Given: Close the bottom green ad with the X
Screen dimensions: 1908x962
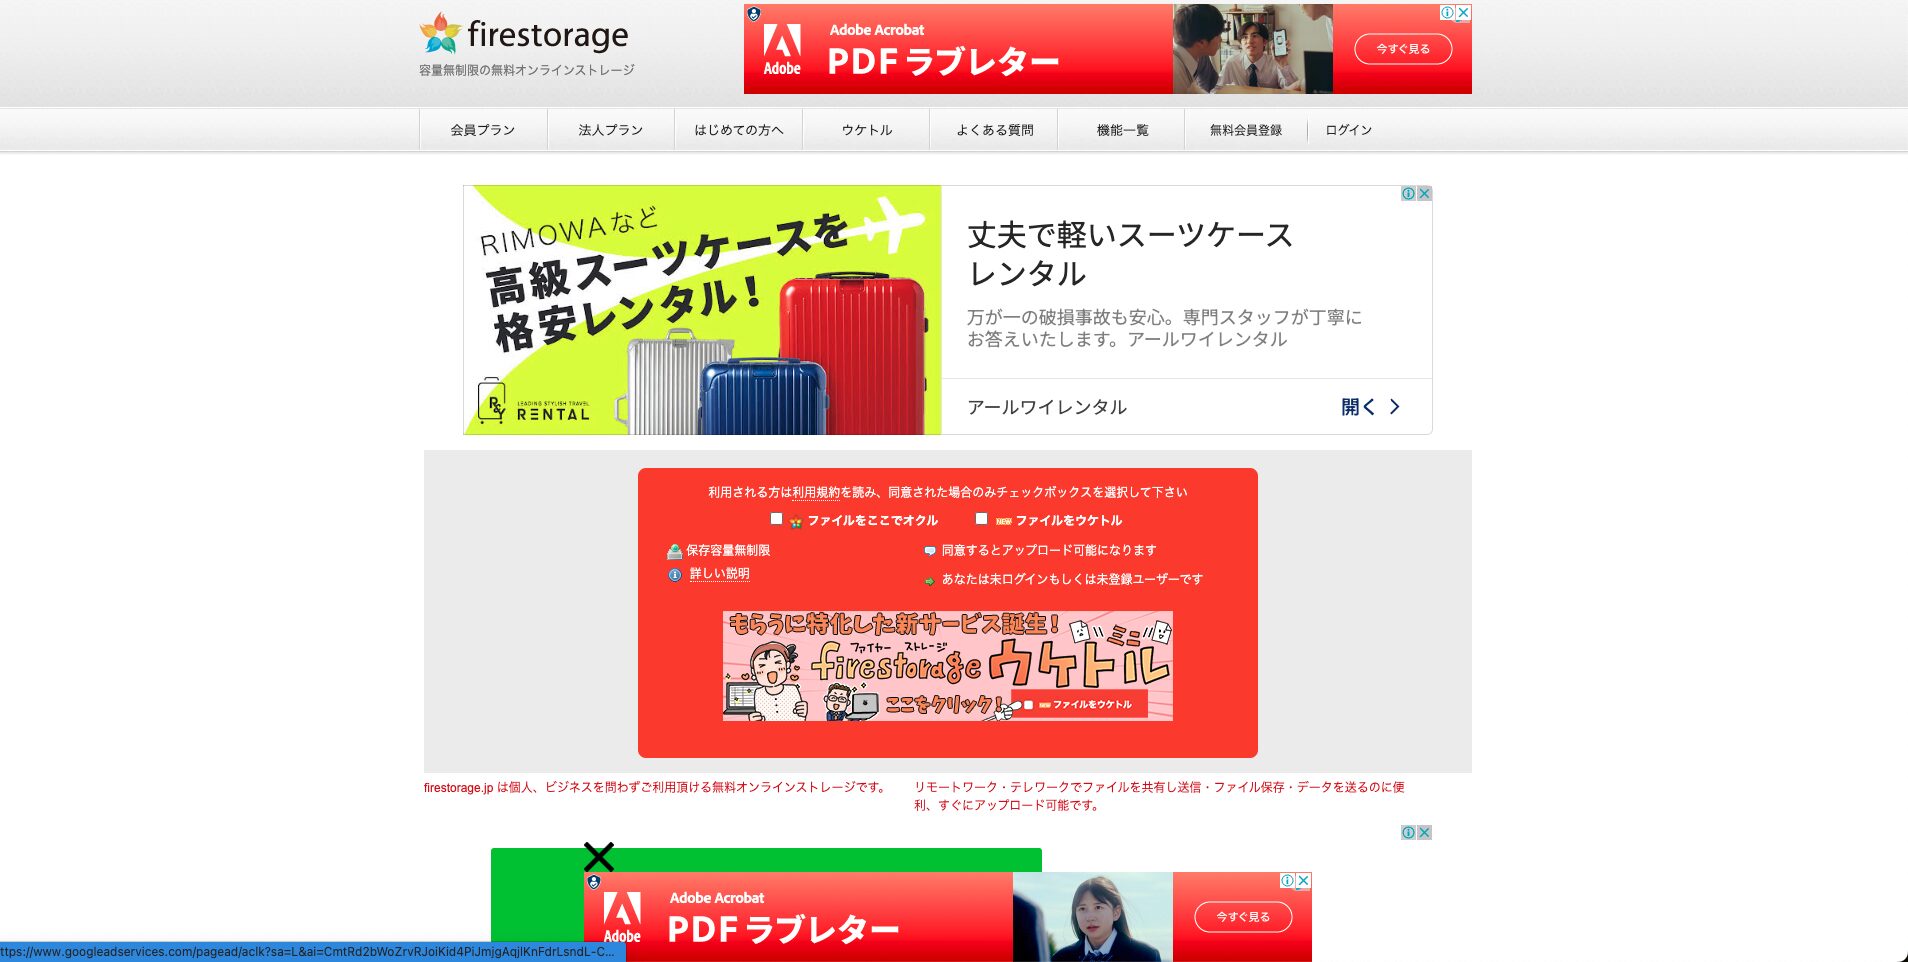Looking at the screenshot, I should tap(599, 855).
